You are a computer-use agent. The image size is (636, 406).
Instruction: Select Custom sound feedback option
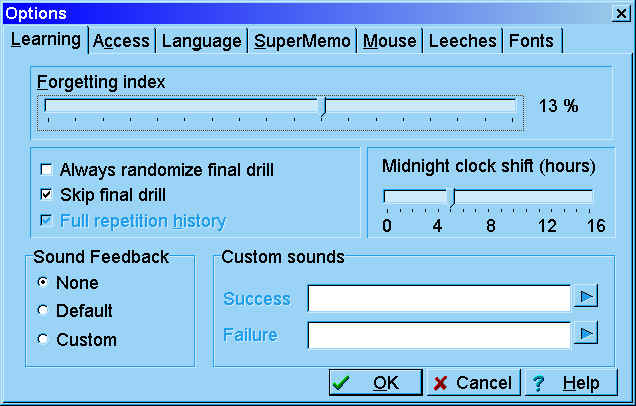43,339
